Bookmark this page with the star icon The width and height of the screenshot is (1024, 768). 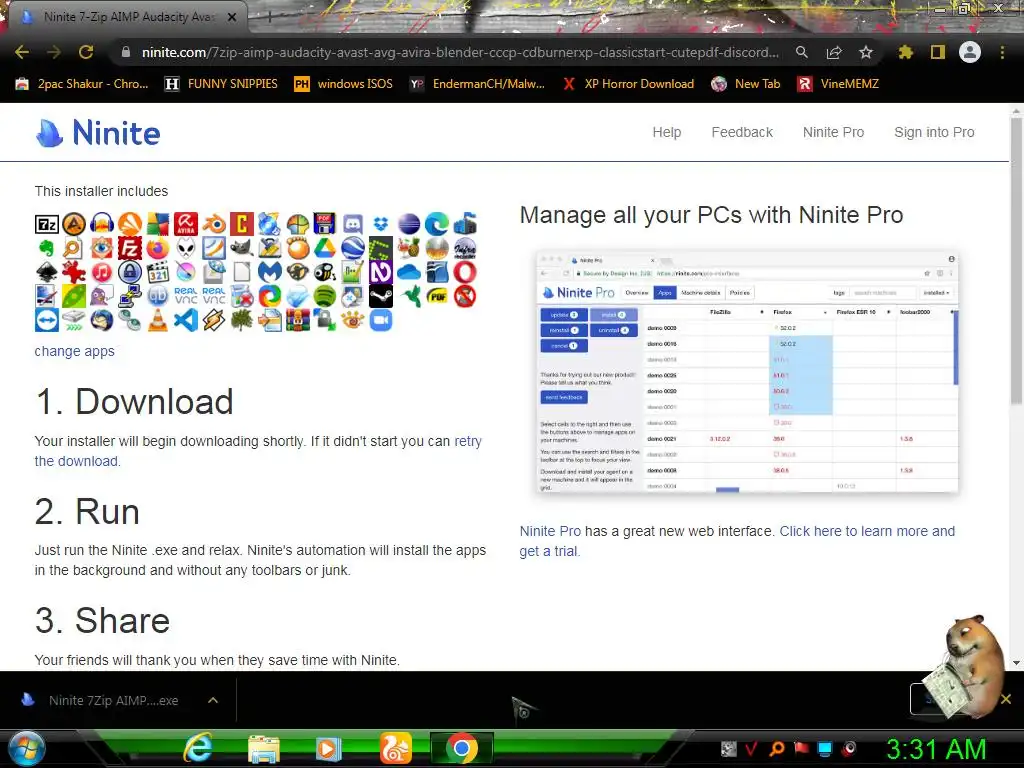click(x=865, y=52)
